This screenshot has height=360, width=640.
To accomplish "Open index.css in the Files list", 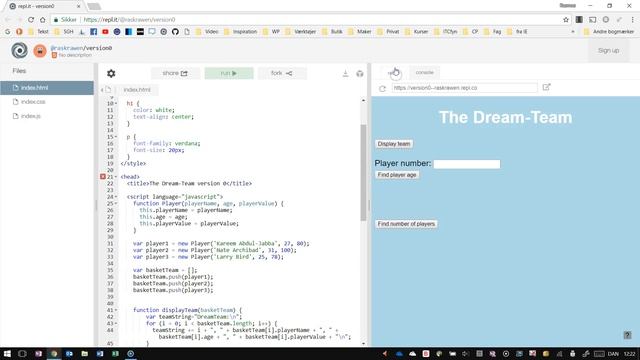I will pyautogui.click(x=47, y=102).
